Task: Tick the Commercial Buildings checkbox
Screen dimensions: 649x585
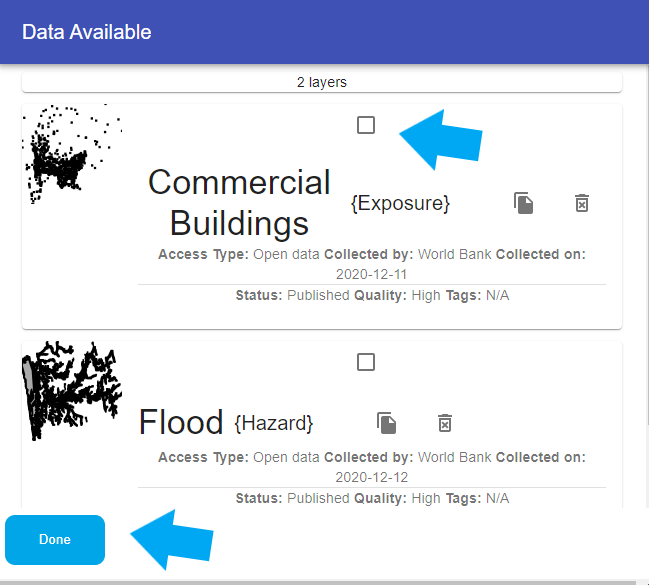Action: tap(366, 125)
